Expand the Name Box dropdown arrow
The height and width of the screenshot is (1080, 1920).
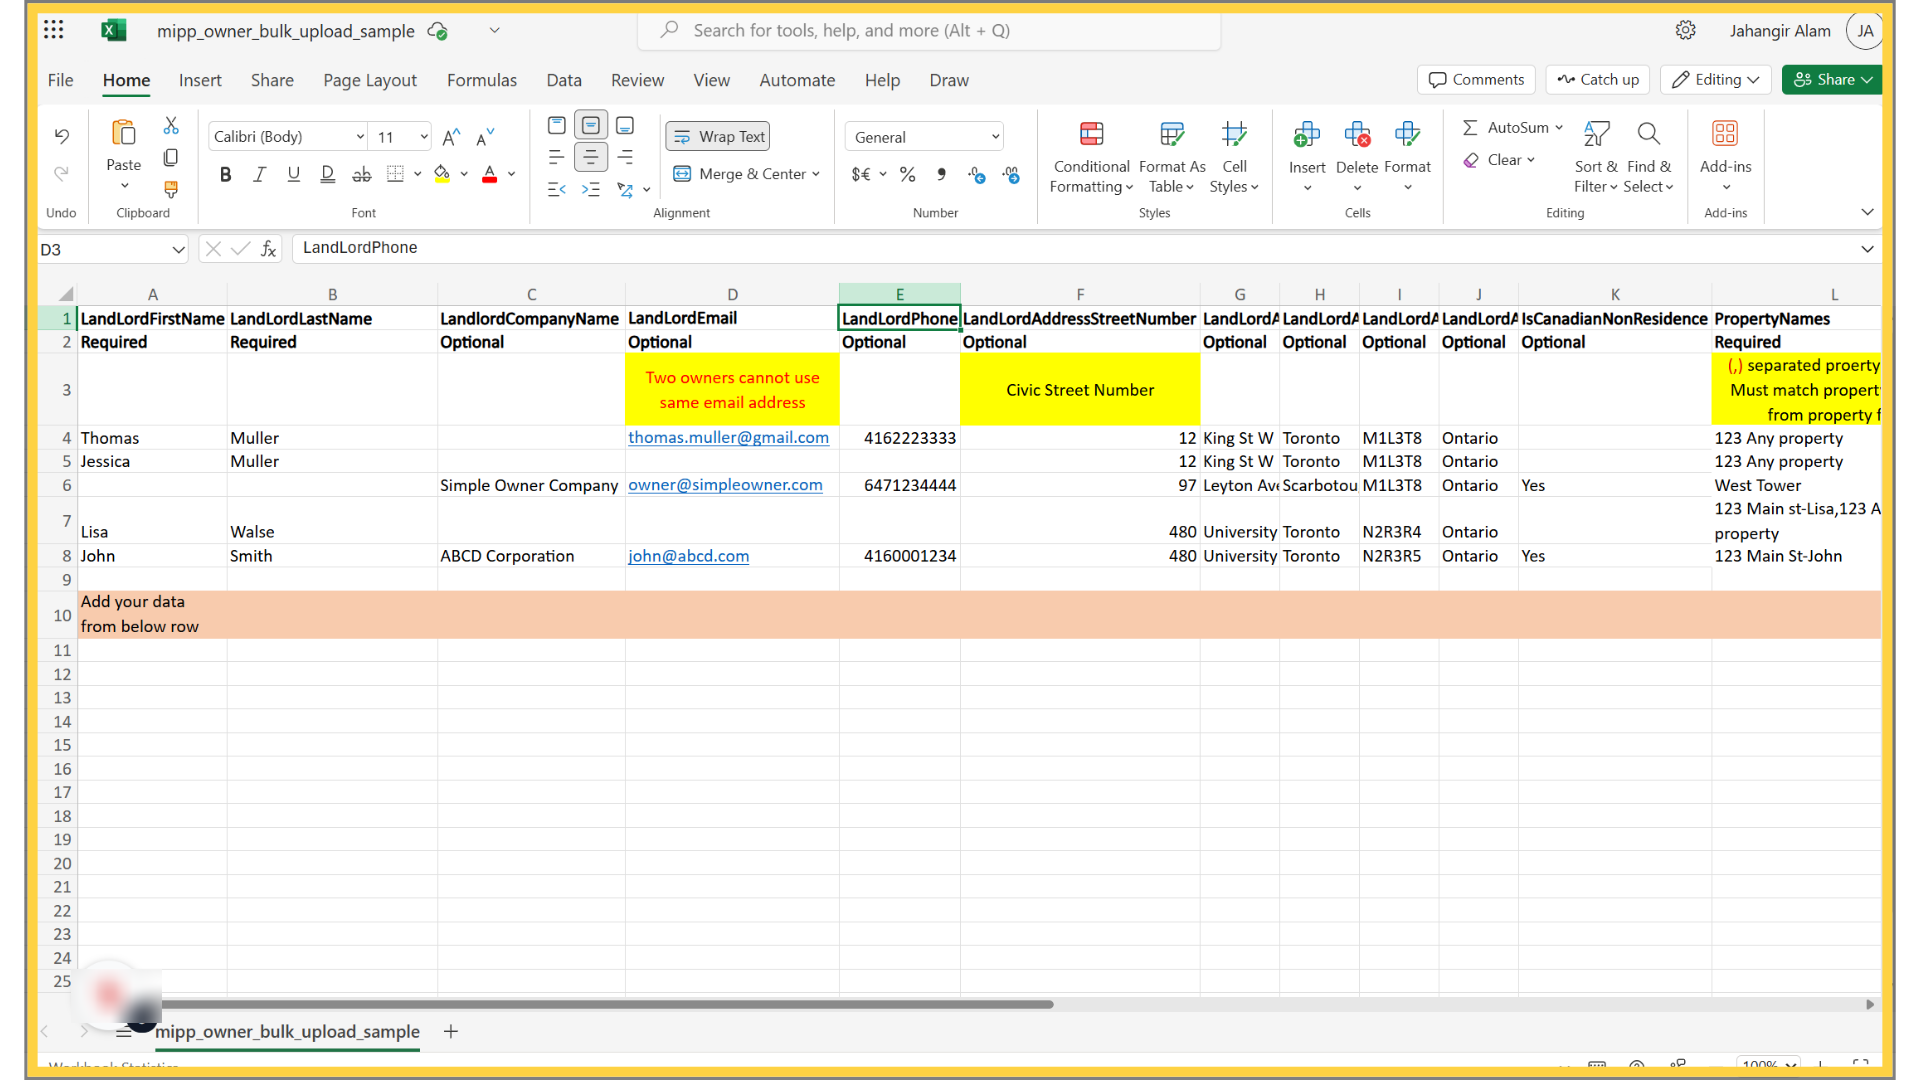[x=178, y=250]
